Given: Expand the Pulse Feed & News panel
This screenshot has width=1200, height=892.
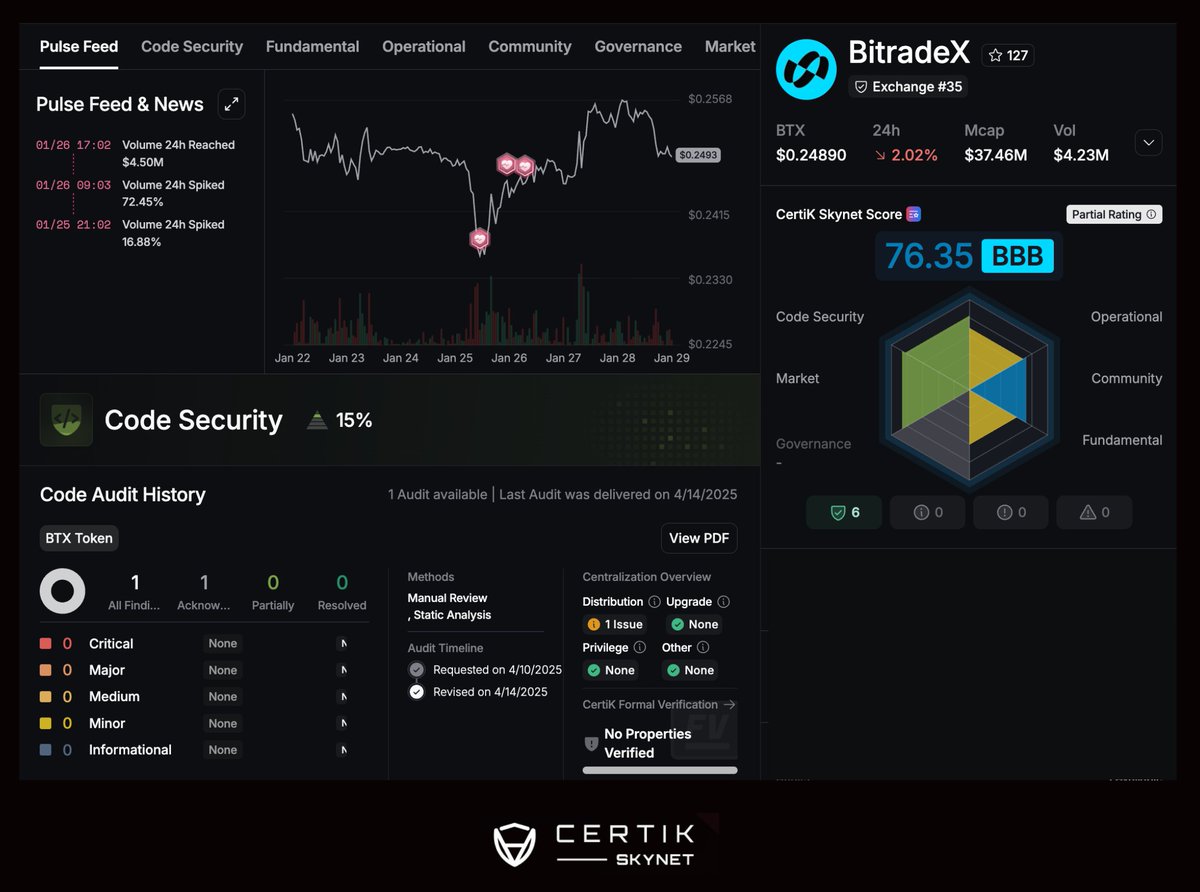Looking at the screenshot, I should [231, 104].
